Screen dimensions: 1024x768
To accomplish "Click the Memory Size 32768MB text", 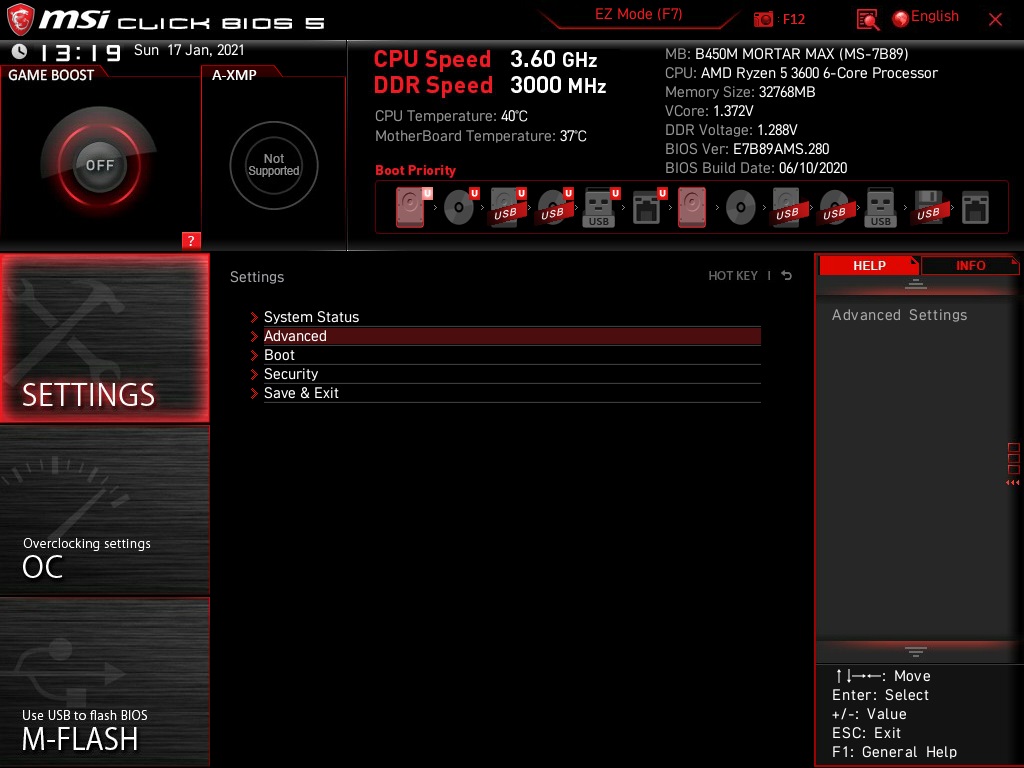I will (740, 92).
